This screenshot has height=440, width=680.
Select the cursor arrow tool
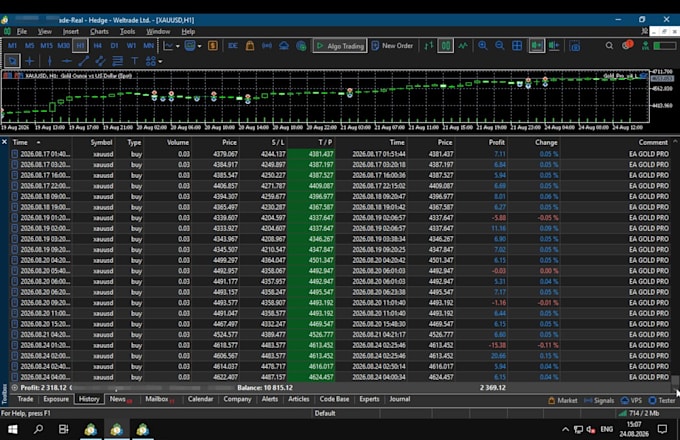click(12, 61)
